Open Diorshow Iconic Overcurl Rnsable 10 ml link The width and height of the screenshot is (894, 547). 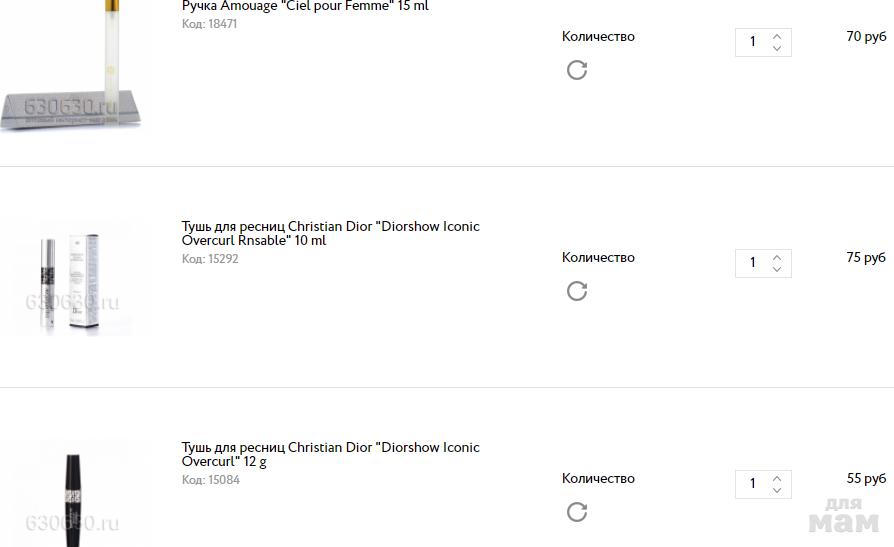[330, 233]
